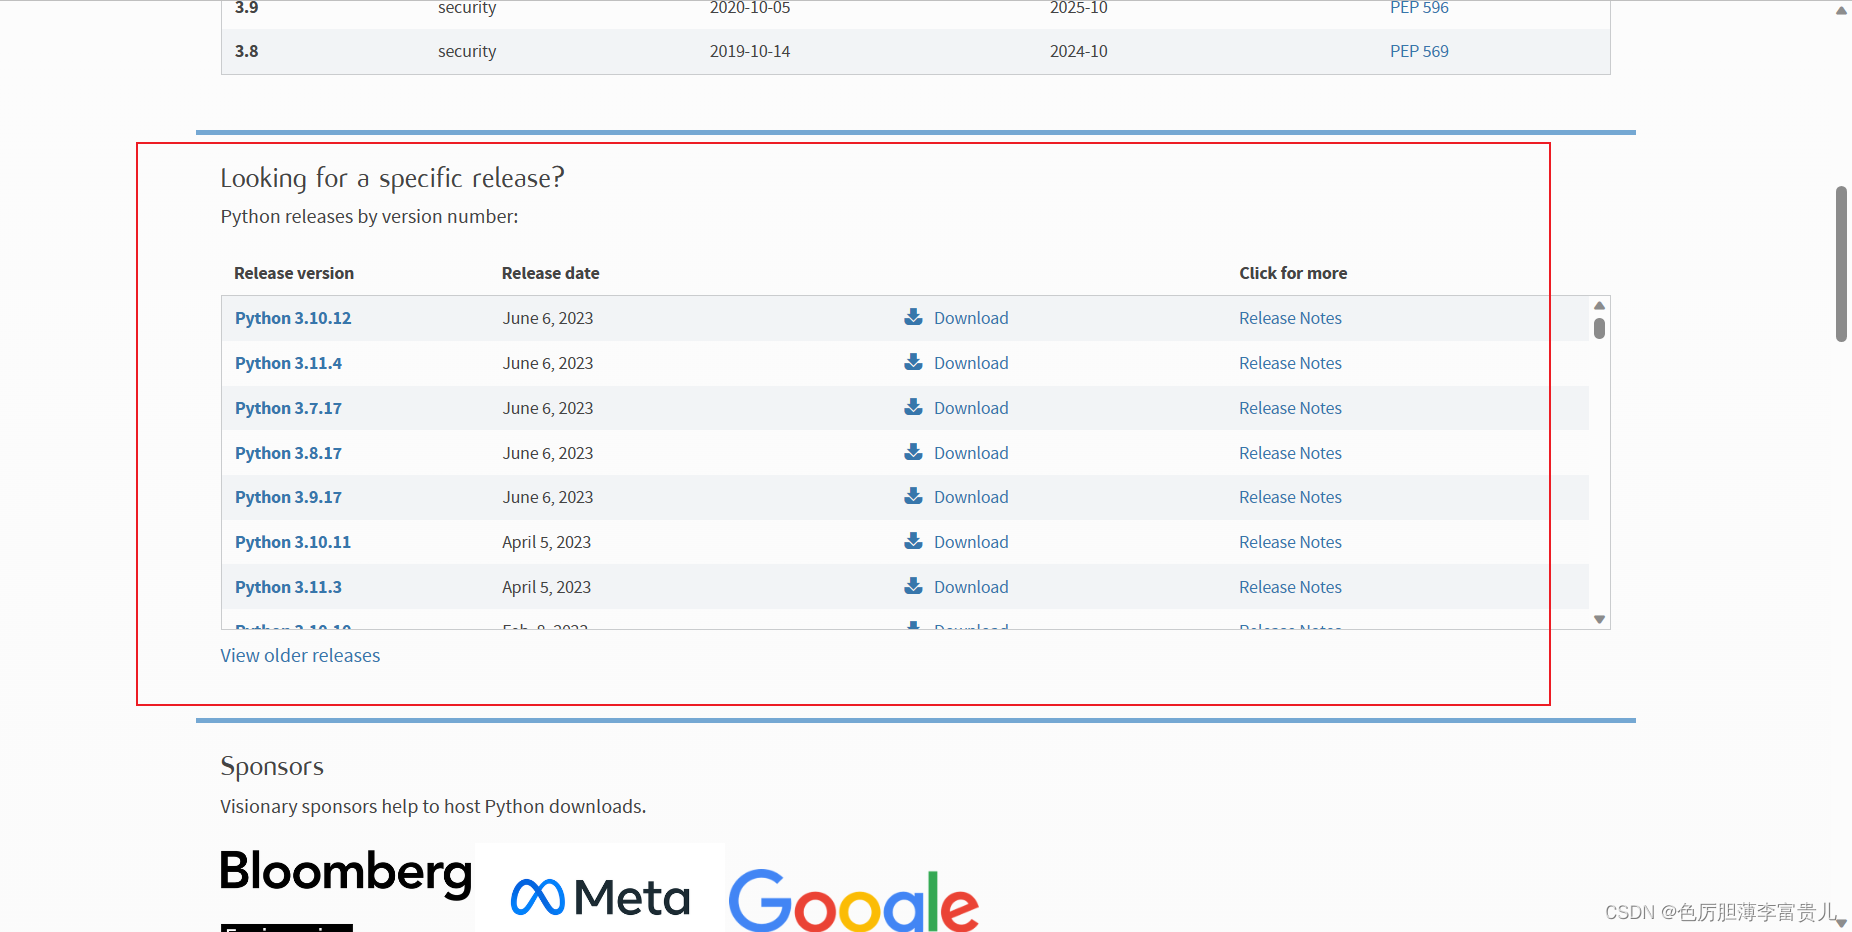Open Python 3.11.4 release page
The width and height of the screenshot is (1852, 932).
tap(288, 363)
